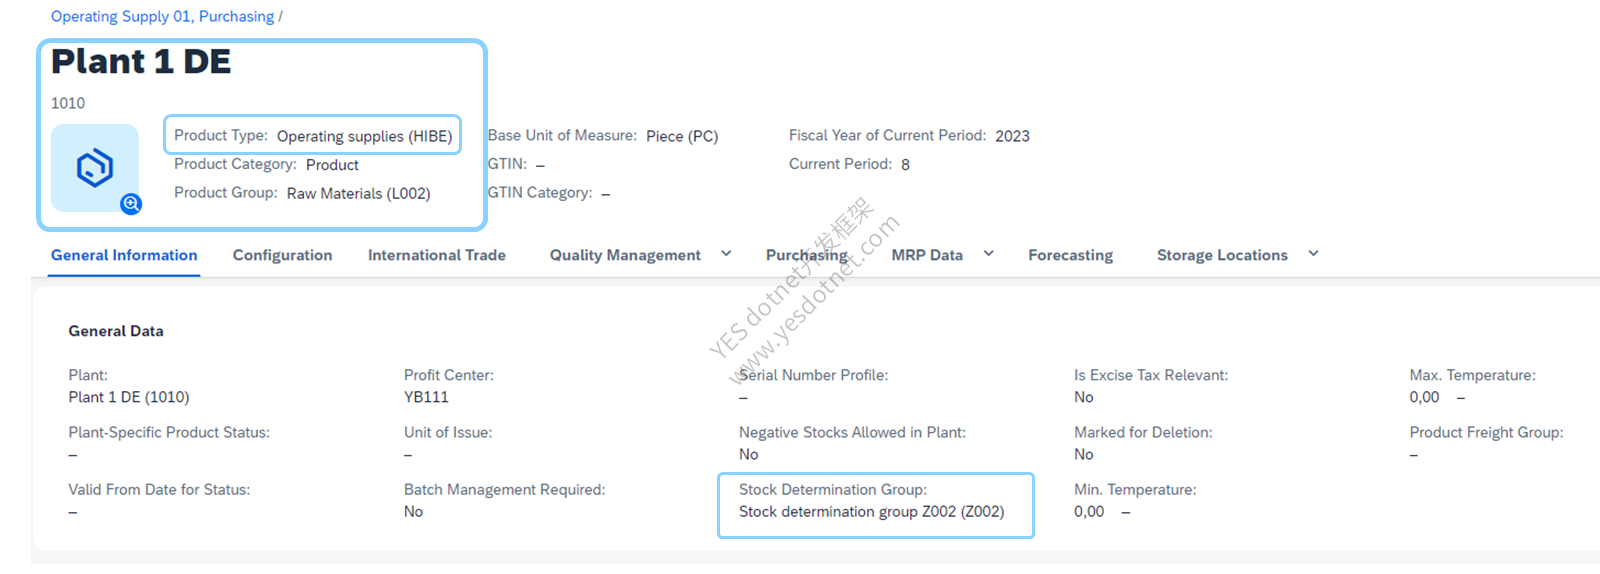Open the Storage Locations tab
1600x574 pixels.
1222,255
